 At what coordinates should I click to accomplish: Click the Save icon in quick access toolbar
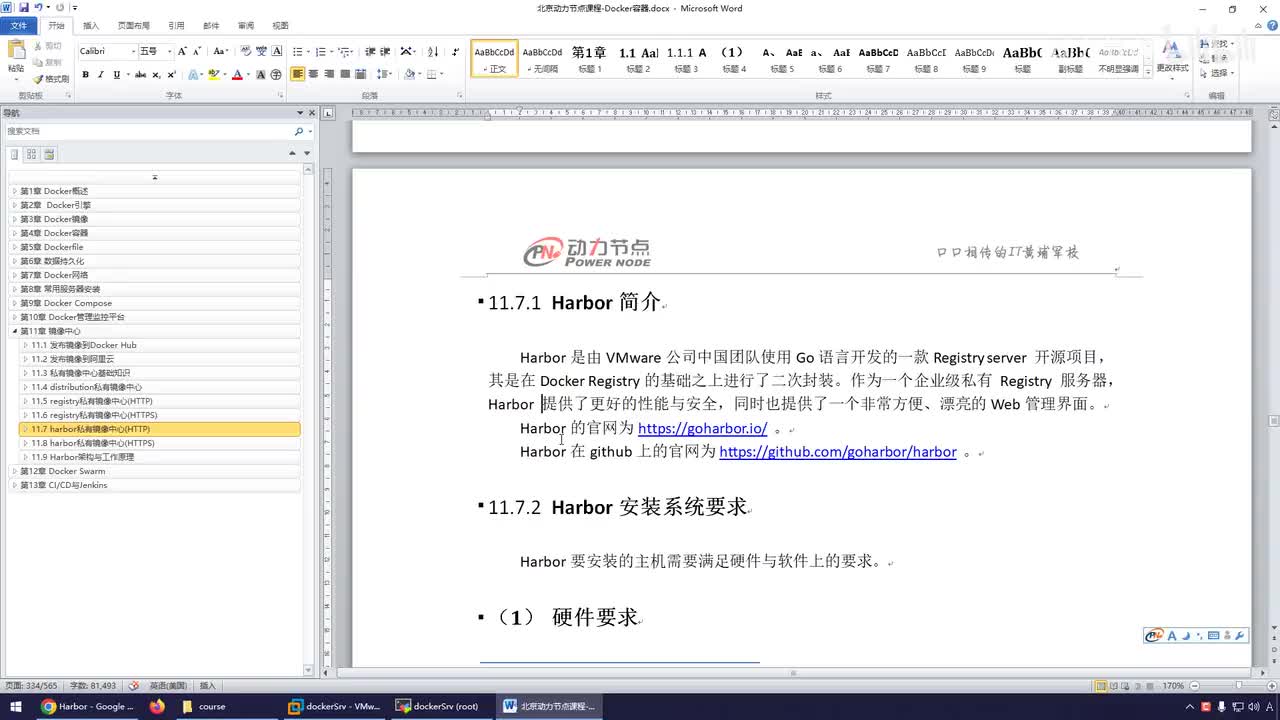[23, 8]
